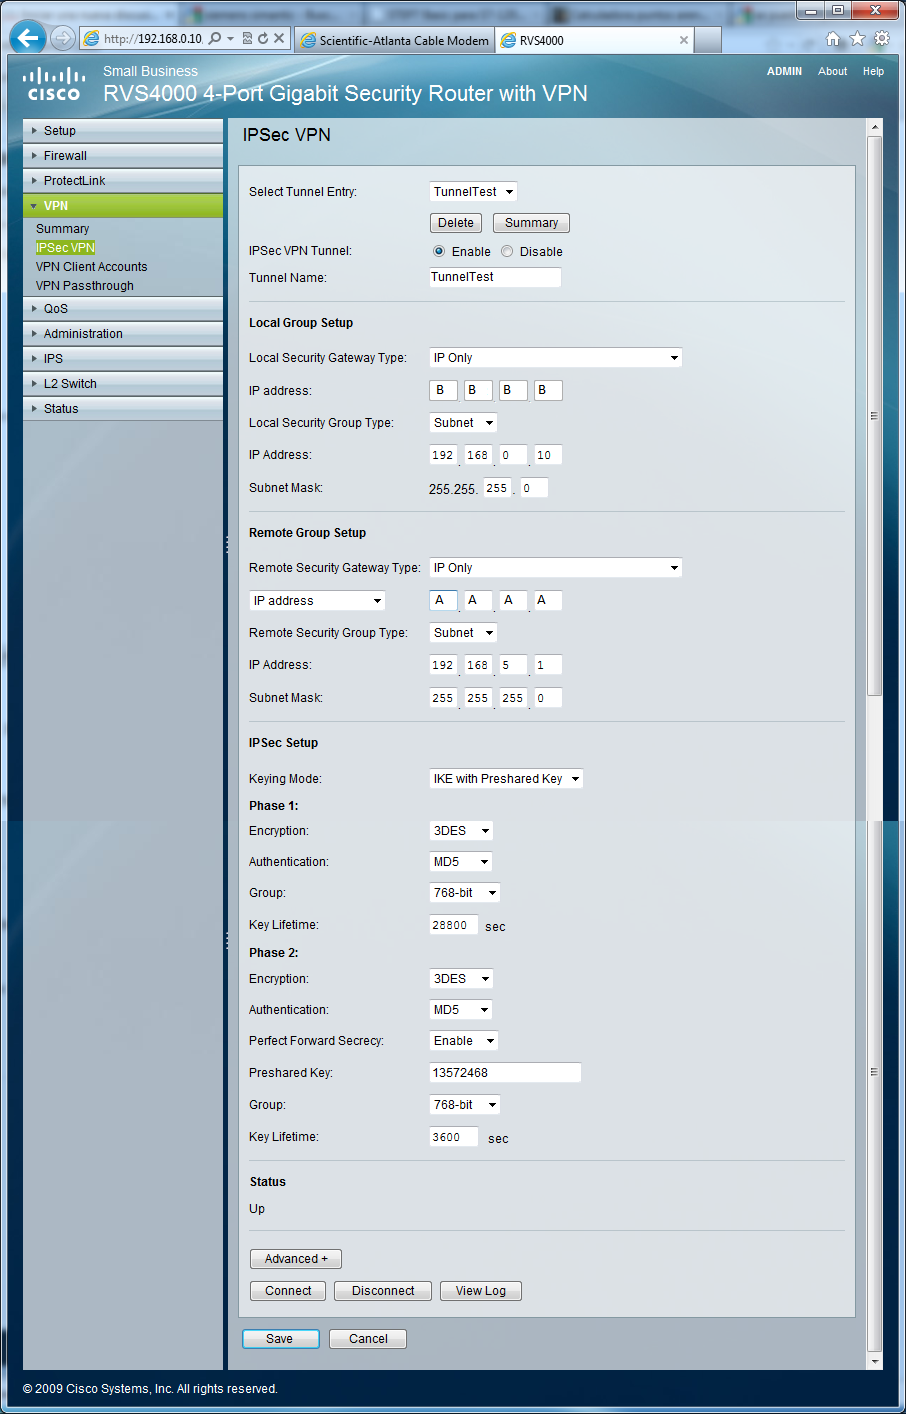Open browser Tools gear icon
The width and height of the screenshot is (908, 1414).
(x=881, y=39)
